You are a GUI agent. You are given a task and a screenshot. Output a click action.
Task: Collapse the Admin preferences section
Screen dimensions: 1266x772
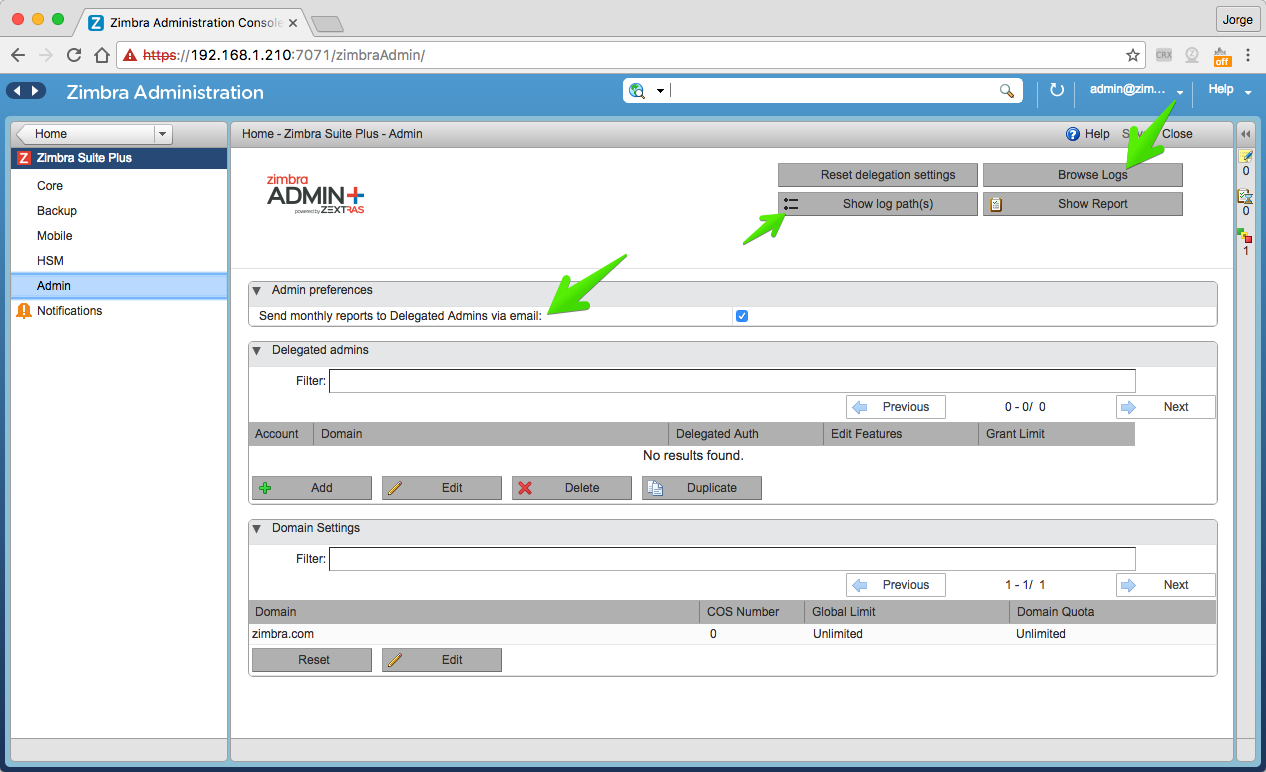click(257, 290)
